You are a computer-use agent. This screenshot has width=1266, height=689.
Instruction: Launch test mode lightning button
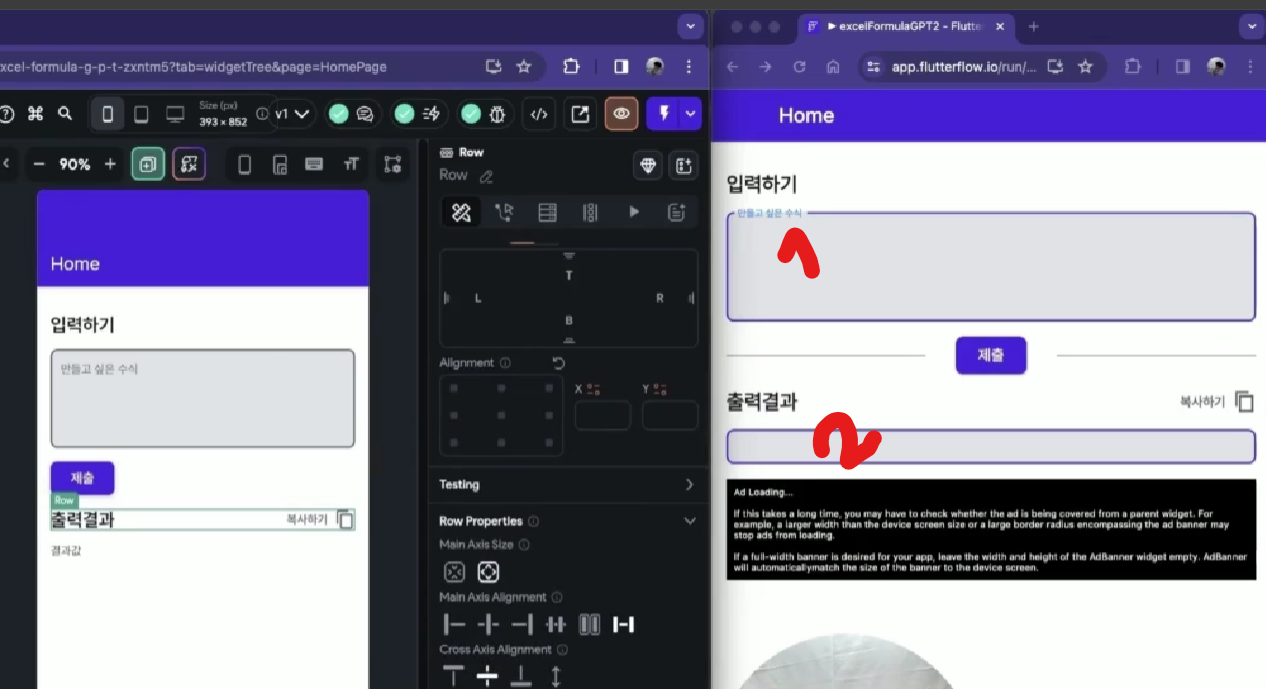click(663, 114)
